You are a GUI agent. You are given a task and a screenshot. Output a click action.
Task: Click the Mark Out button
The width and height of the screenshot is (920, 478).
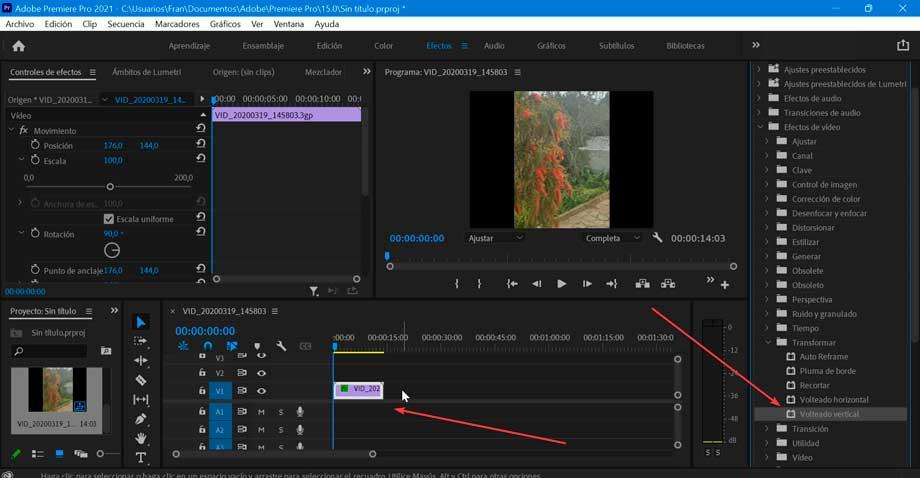click(x=479, y=284)
